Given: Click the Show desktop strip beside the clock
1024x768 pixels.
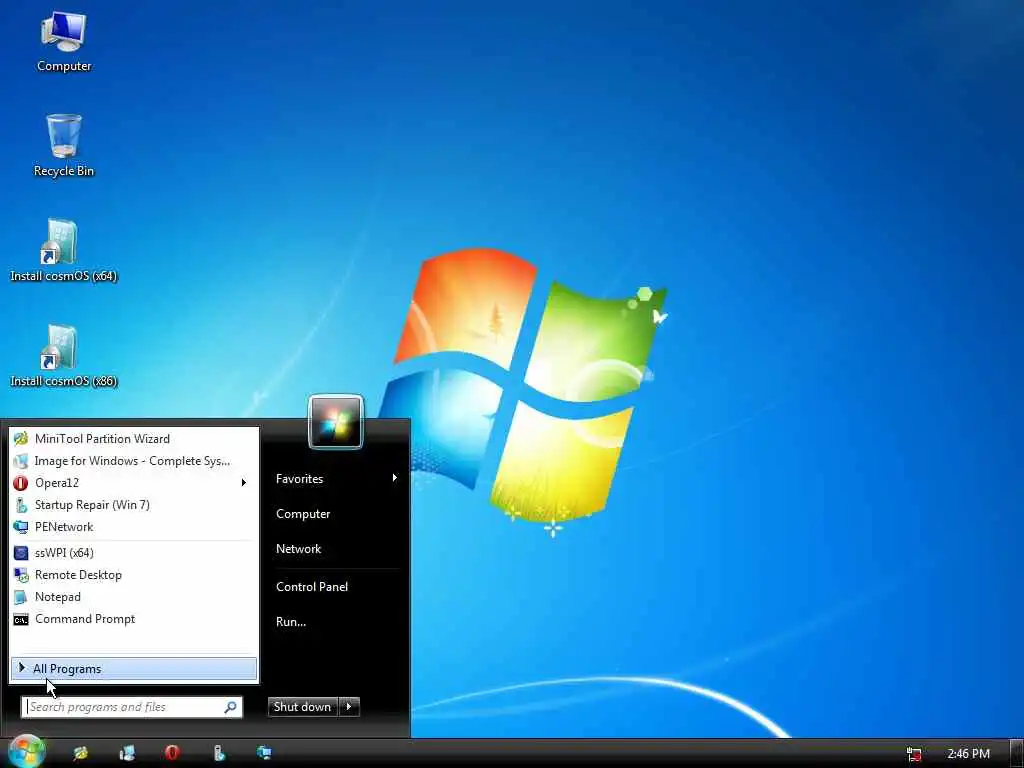Looking at the screenshot, I should 1016,754.
